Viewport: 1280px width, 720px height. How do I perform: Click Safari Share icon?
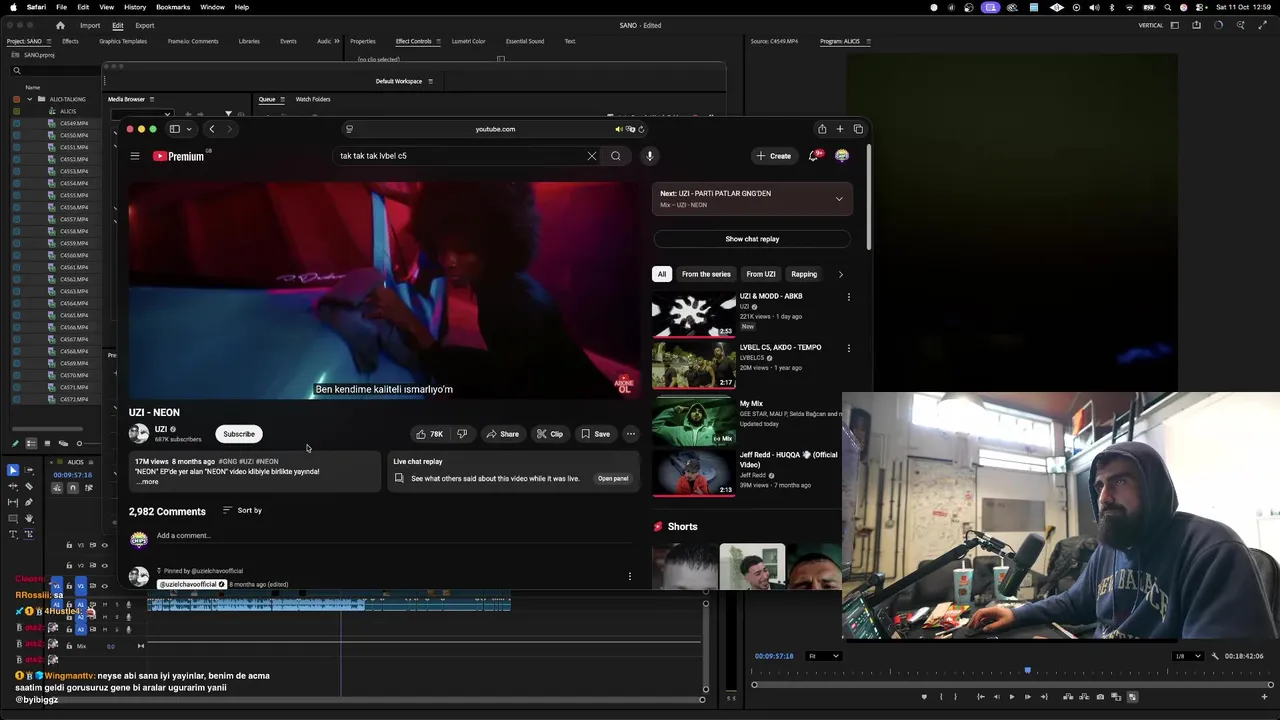pos(822,129)
